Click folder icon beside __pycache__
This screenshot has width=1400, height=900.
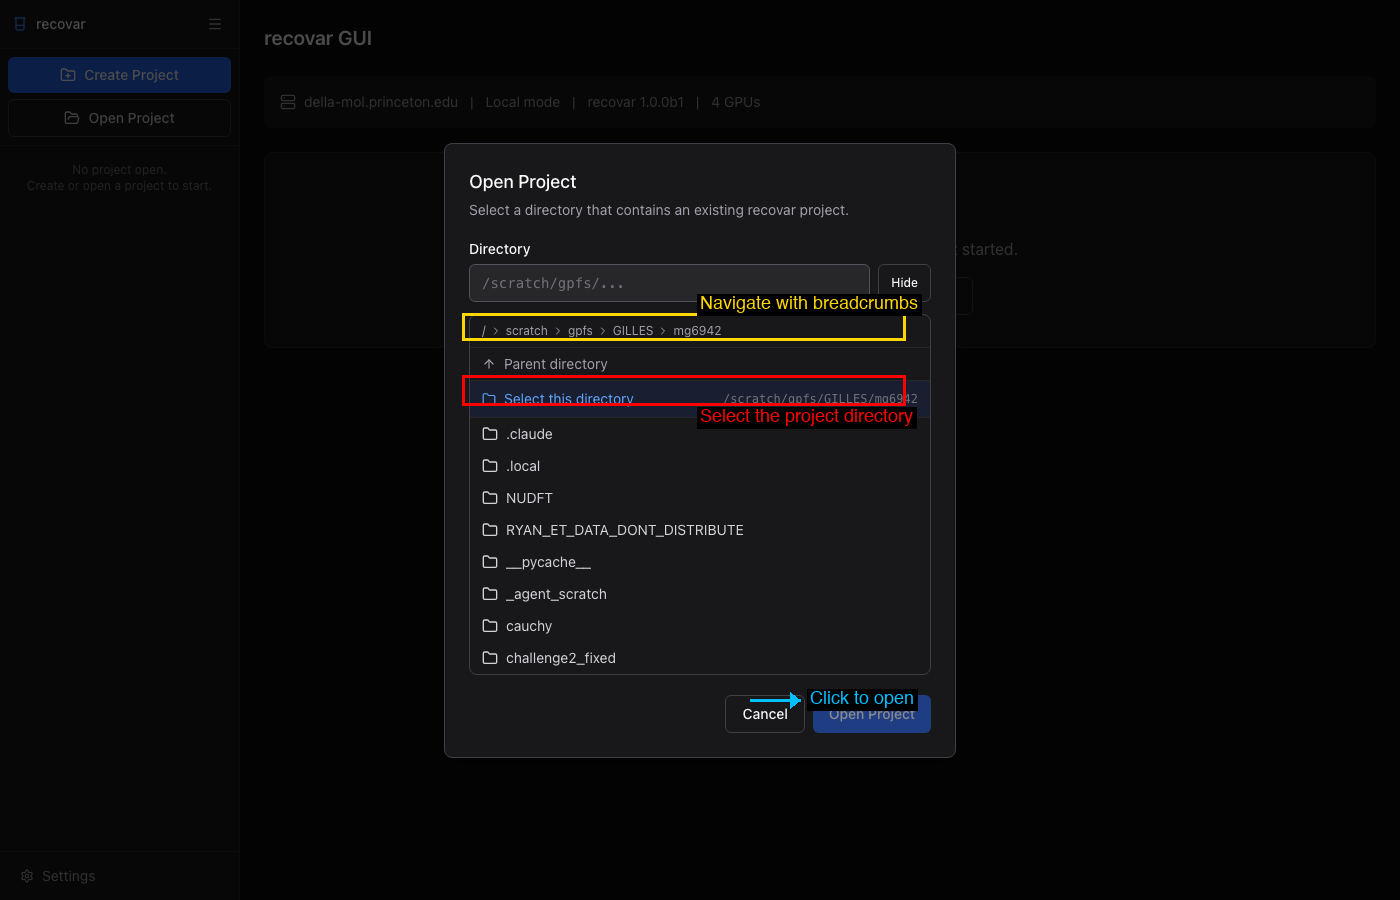[490, 562]
